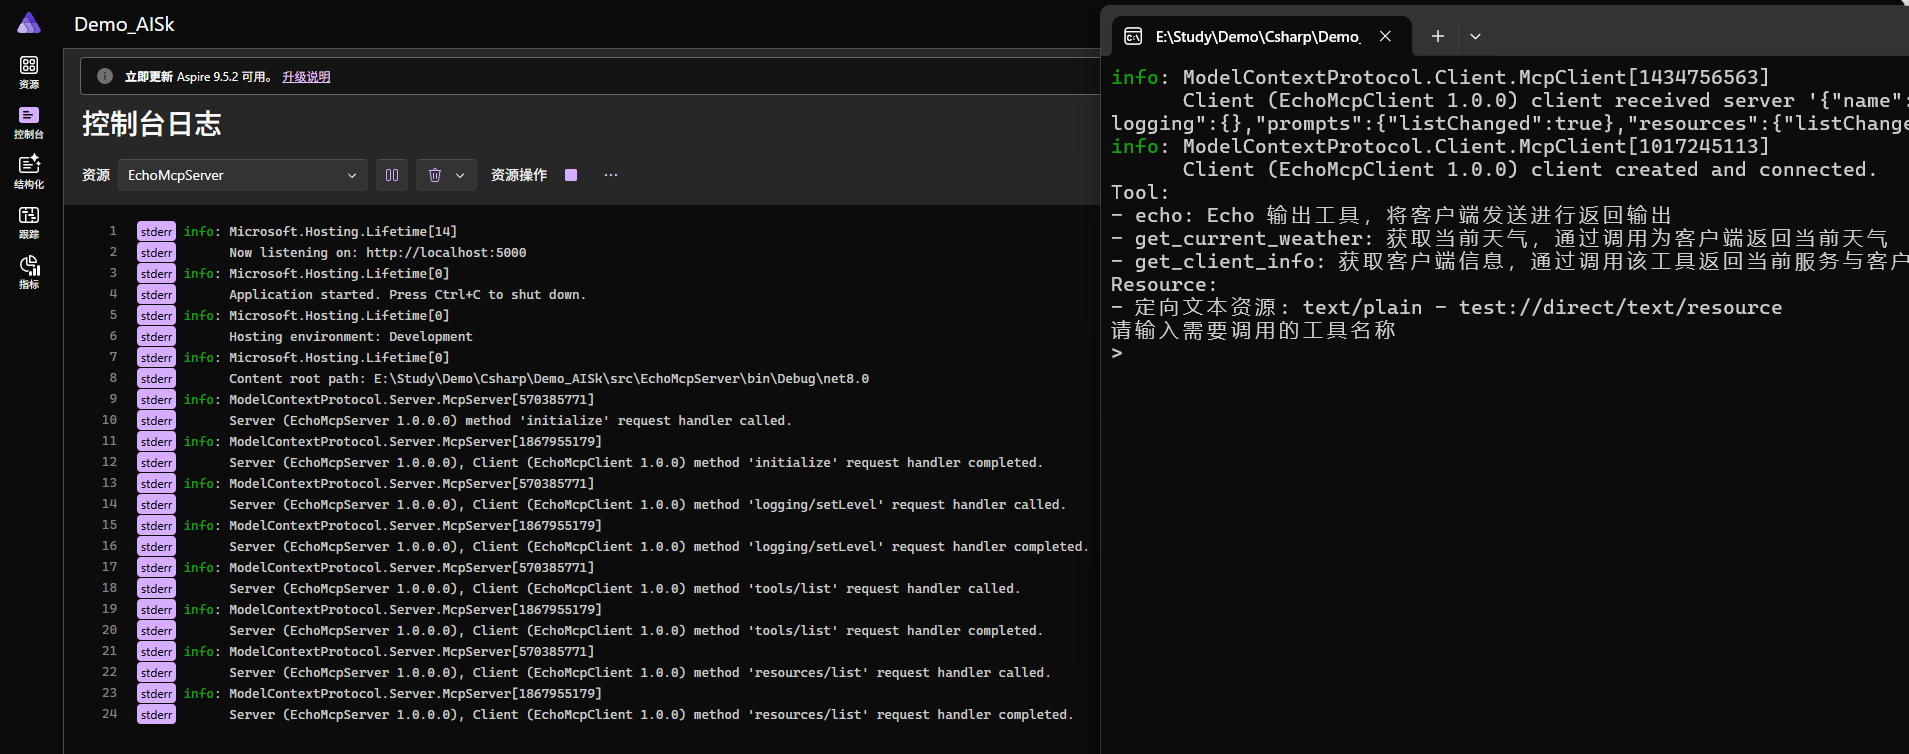Click line 14 'logging/setLevel' handler called
The height and width of the screenshot is (754, 1909).
tap(648, 505)
